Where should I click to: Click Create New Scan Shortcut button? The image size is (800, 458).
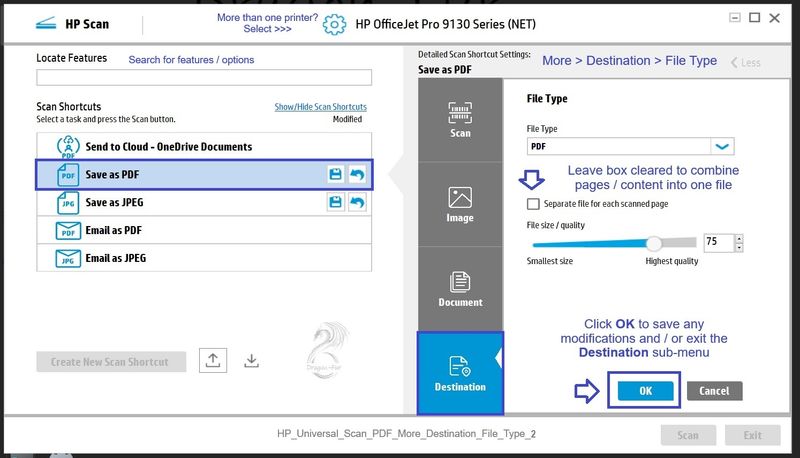coord(111,362)
